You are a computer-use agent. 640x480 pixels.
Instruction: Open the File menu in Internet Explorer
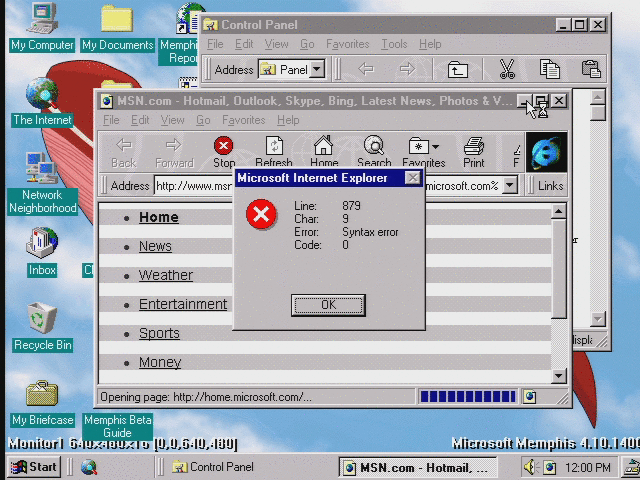click(x=111, y=120)
